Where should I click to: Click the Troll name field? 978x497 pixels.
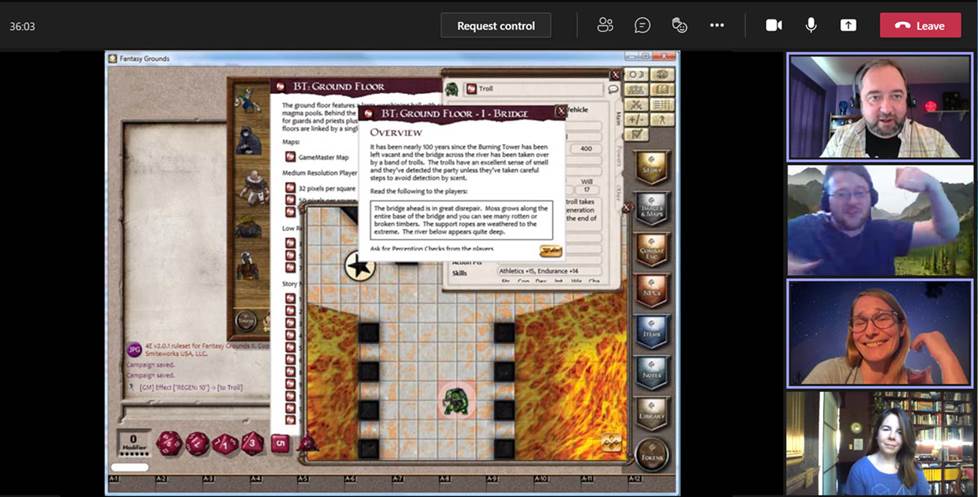[533, 89]
